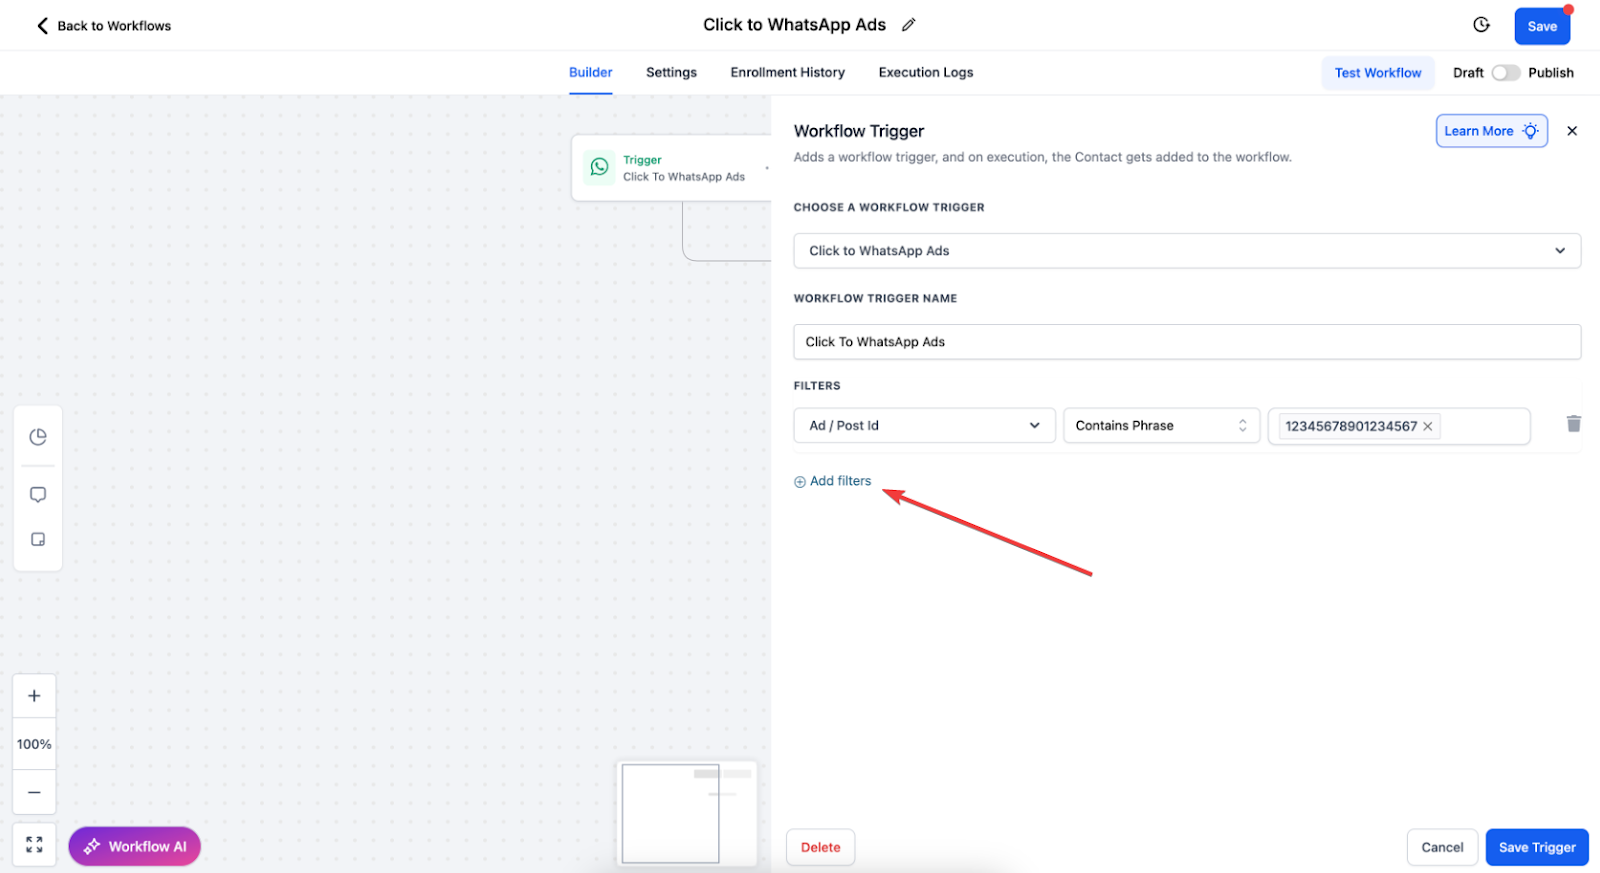Open the version history clock icon
Screen dimensions: 1600x873
point(1481,25)
